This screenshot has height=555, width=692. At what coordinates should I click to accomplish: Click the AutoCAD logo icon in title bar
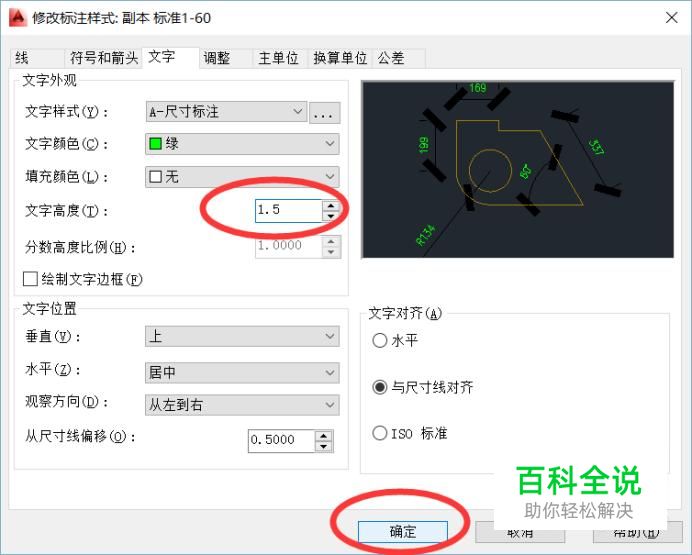coord(18,18)
